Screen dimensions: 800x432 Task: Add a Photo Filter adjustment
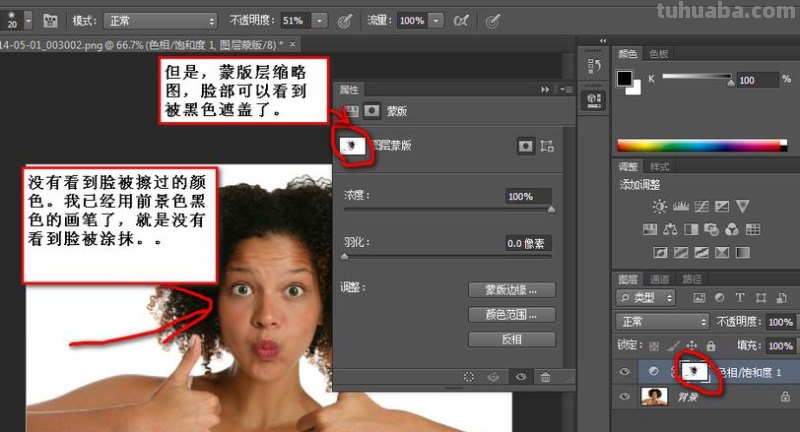[711, 230]
